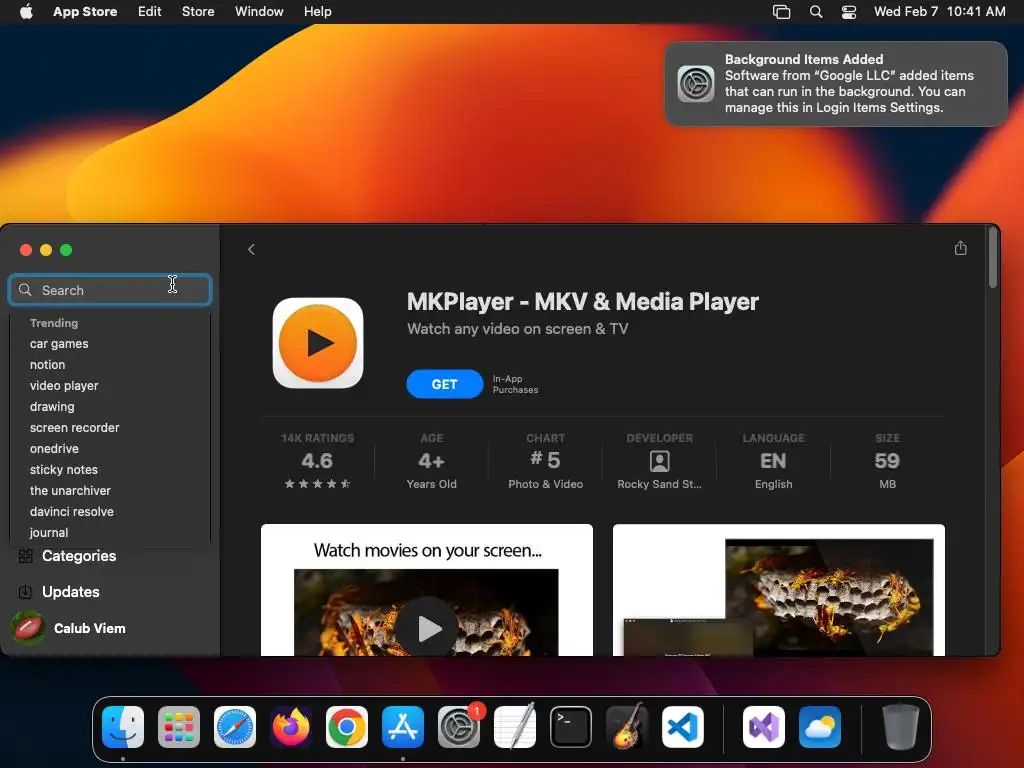
Task: Select trending search 'the unarchiver'
Action: tap(70, 490)
